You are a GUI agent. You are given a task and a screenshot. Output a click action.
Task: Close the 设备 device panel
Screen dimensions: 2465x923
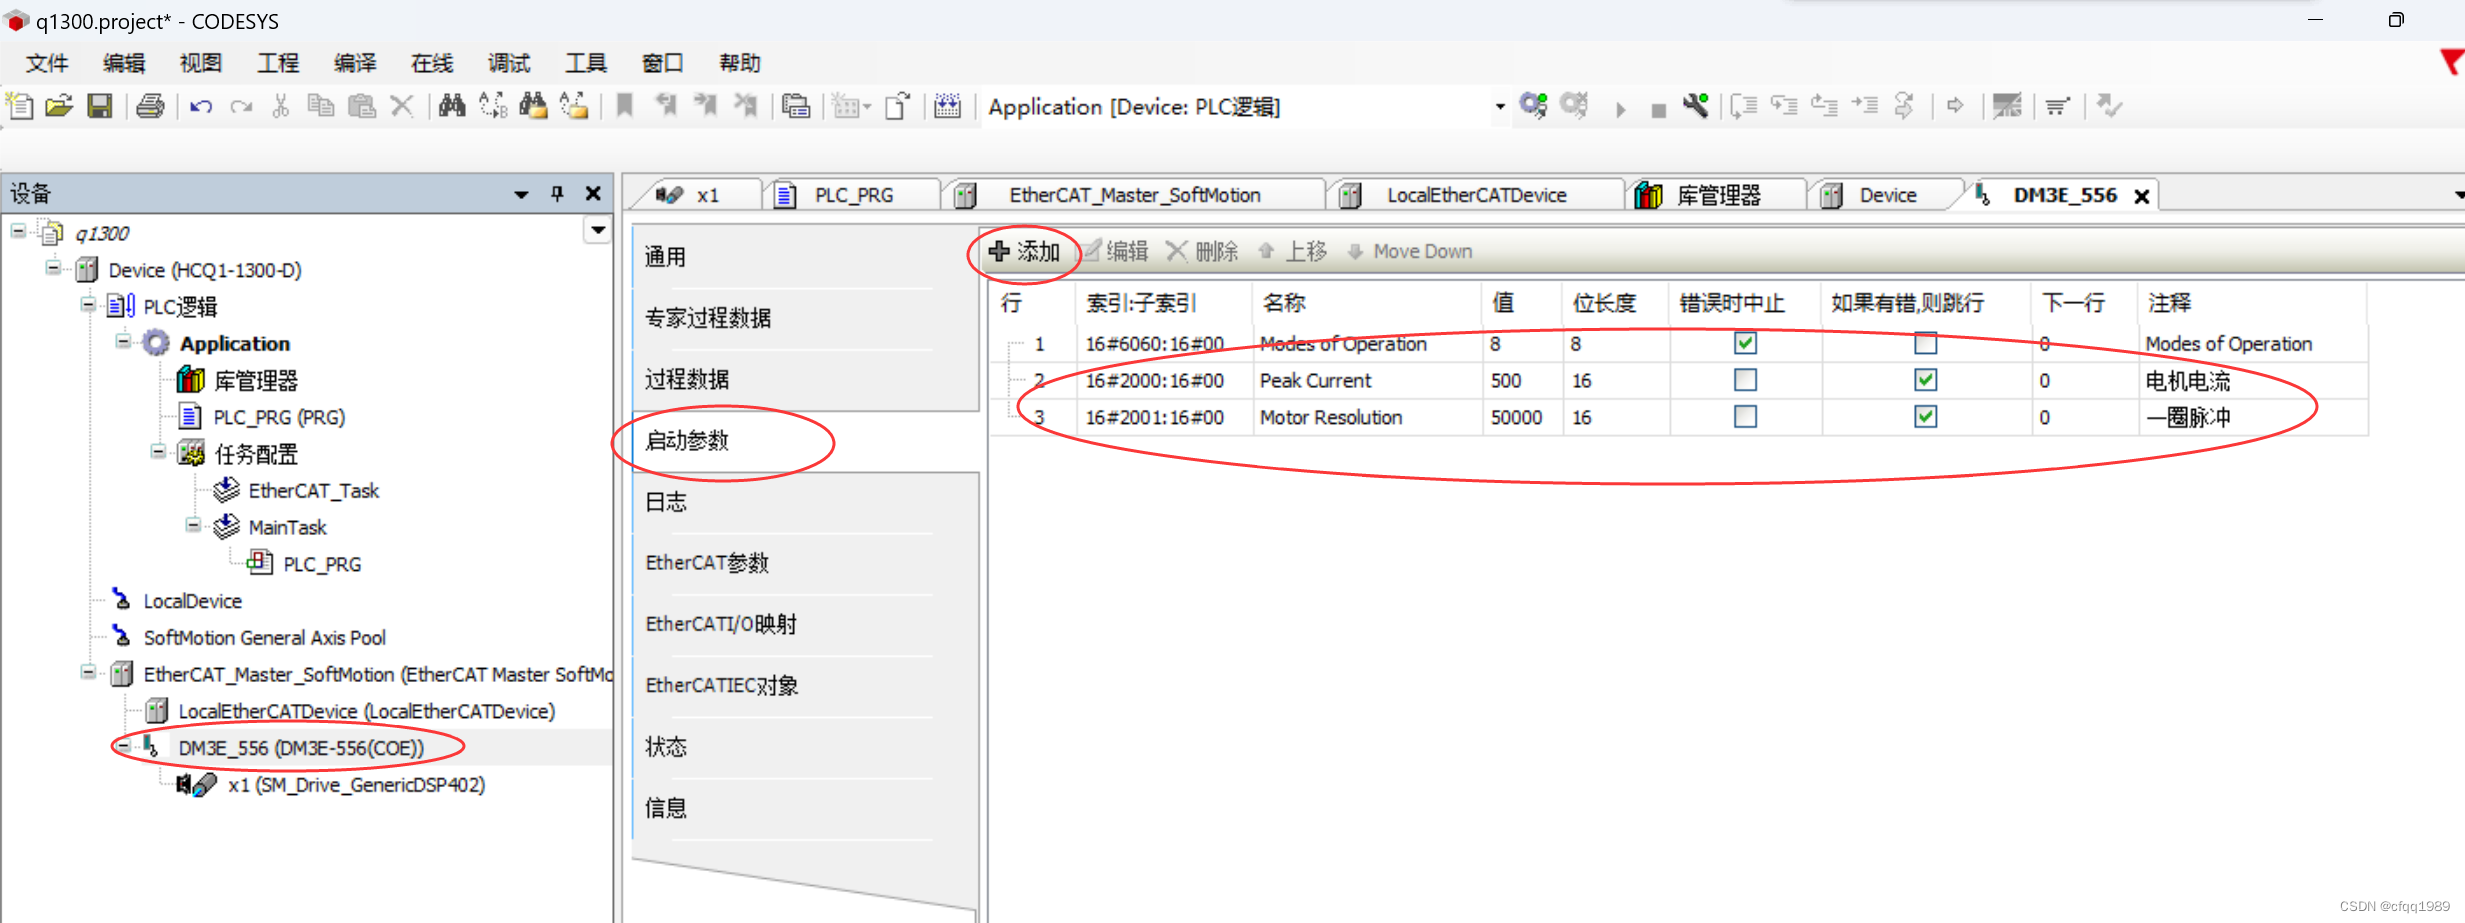click(593, 194)
